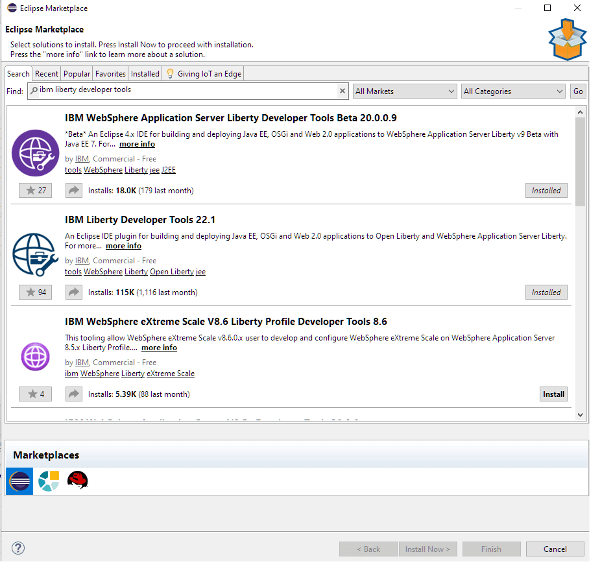The height and width of the screenshot is (562, 590).
Task: Open the Giving IoT an Edge tab
Action: click(x=204, y=74)
